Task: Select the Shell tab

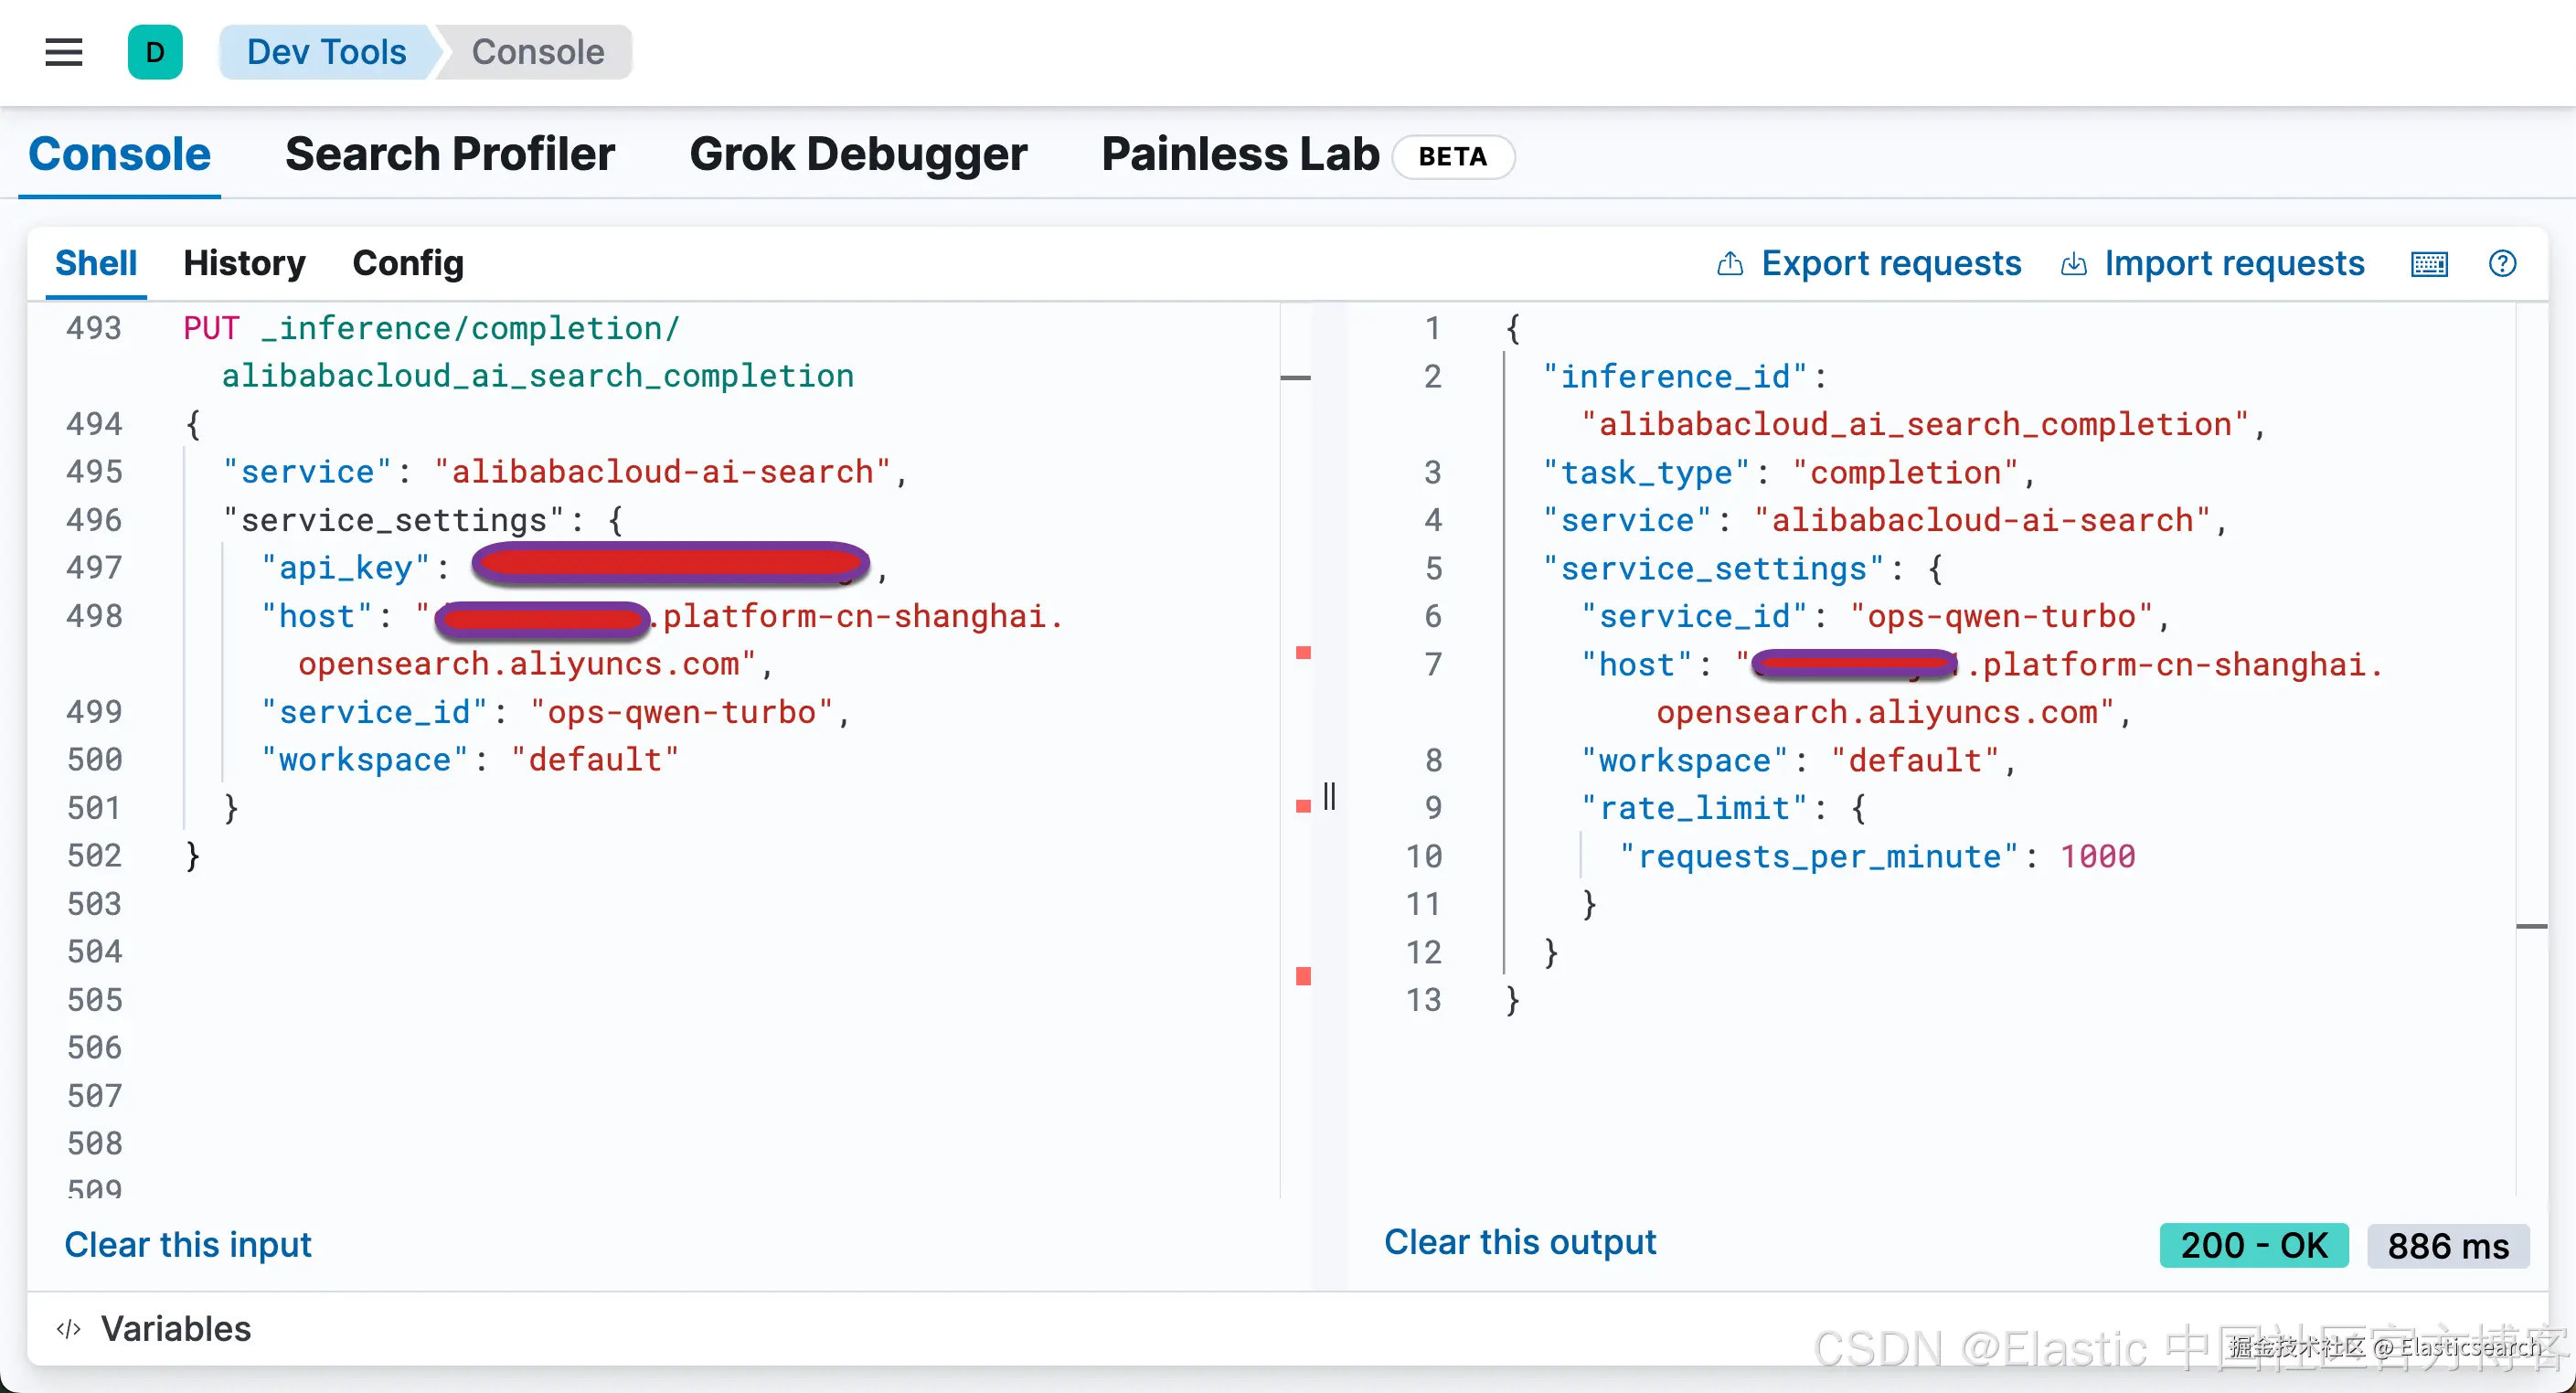Action: (96, 263)
